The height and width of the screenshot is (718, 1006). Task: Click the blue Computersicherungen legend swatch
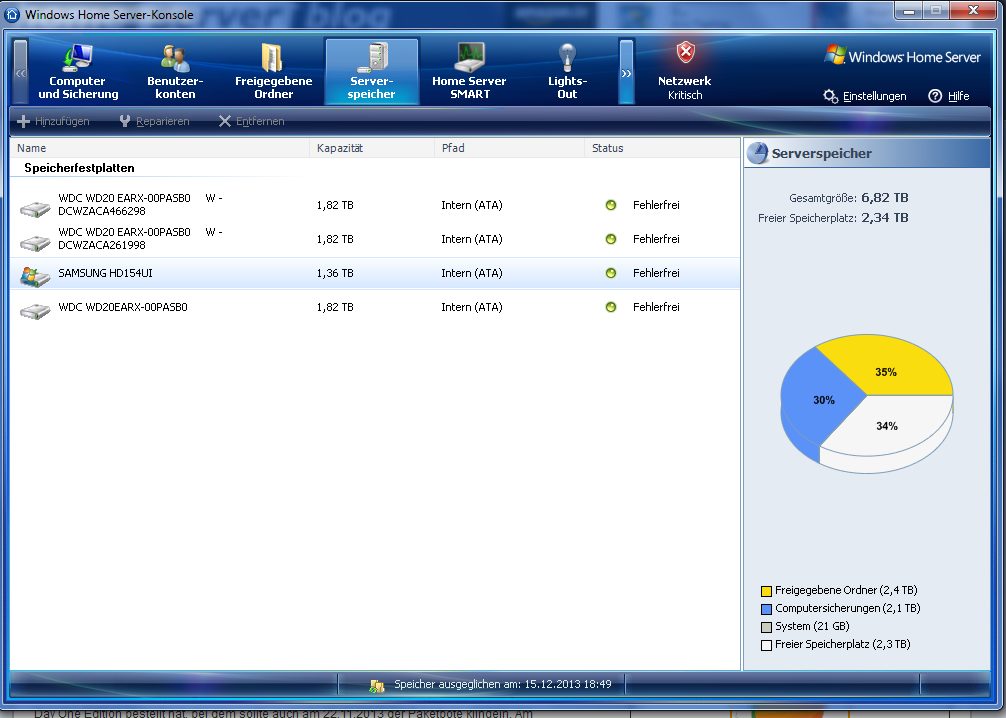click(766, 609)
